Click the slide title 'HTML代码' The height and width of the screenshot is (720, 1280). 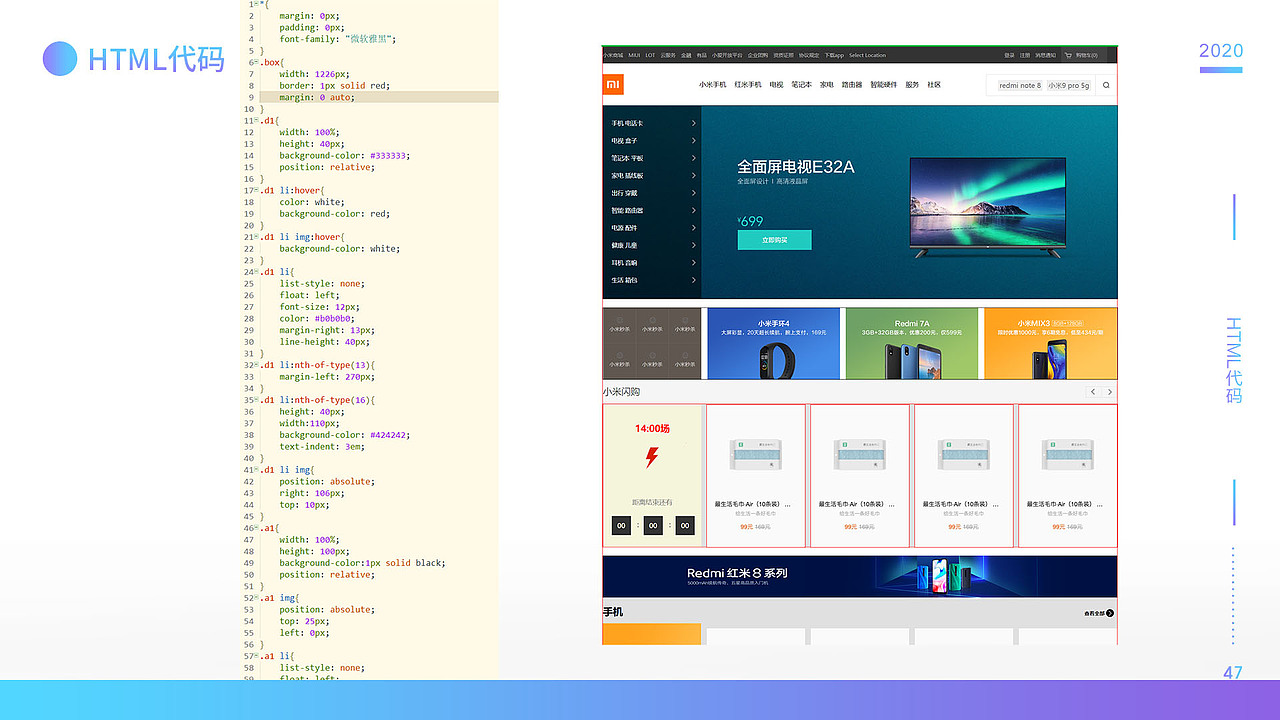pos(156,59)
